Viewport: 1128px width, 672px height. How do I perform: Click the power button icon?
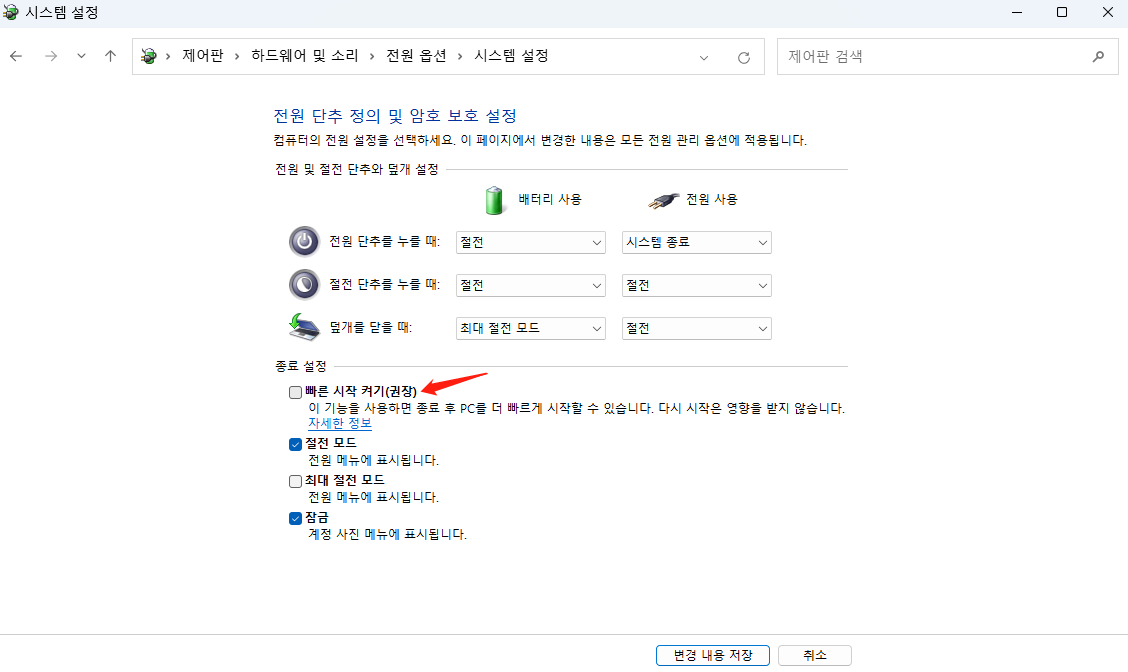point(304,241)
